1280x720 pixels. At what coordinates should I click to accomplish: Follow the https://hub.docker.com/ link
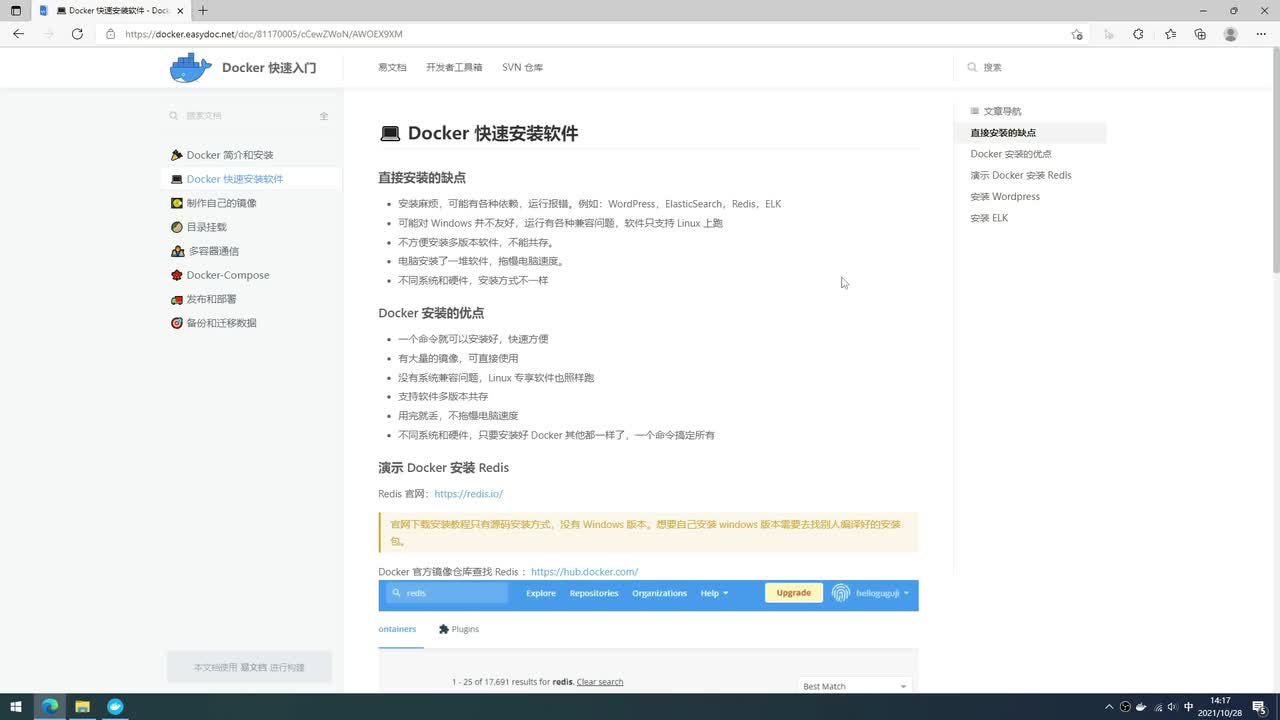(x=584, y=572)
